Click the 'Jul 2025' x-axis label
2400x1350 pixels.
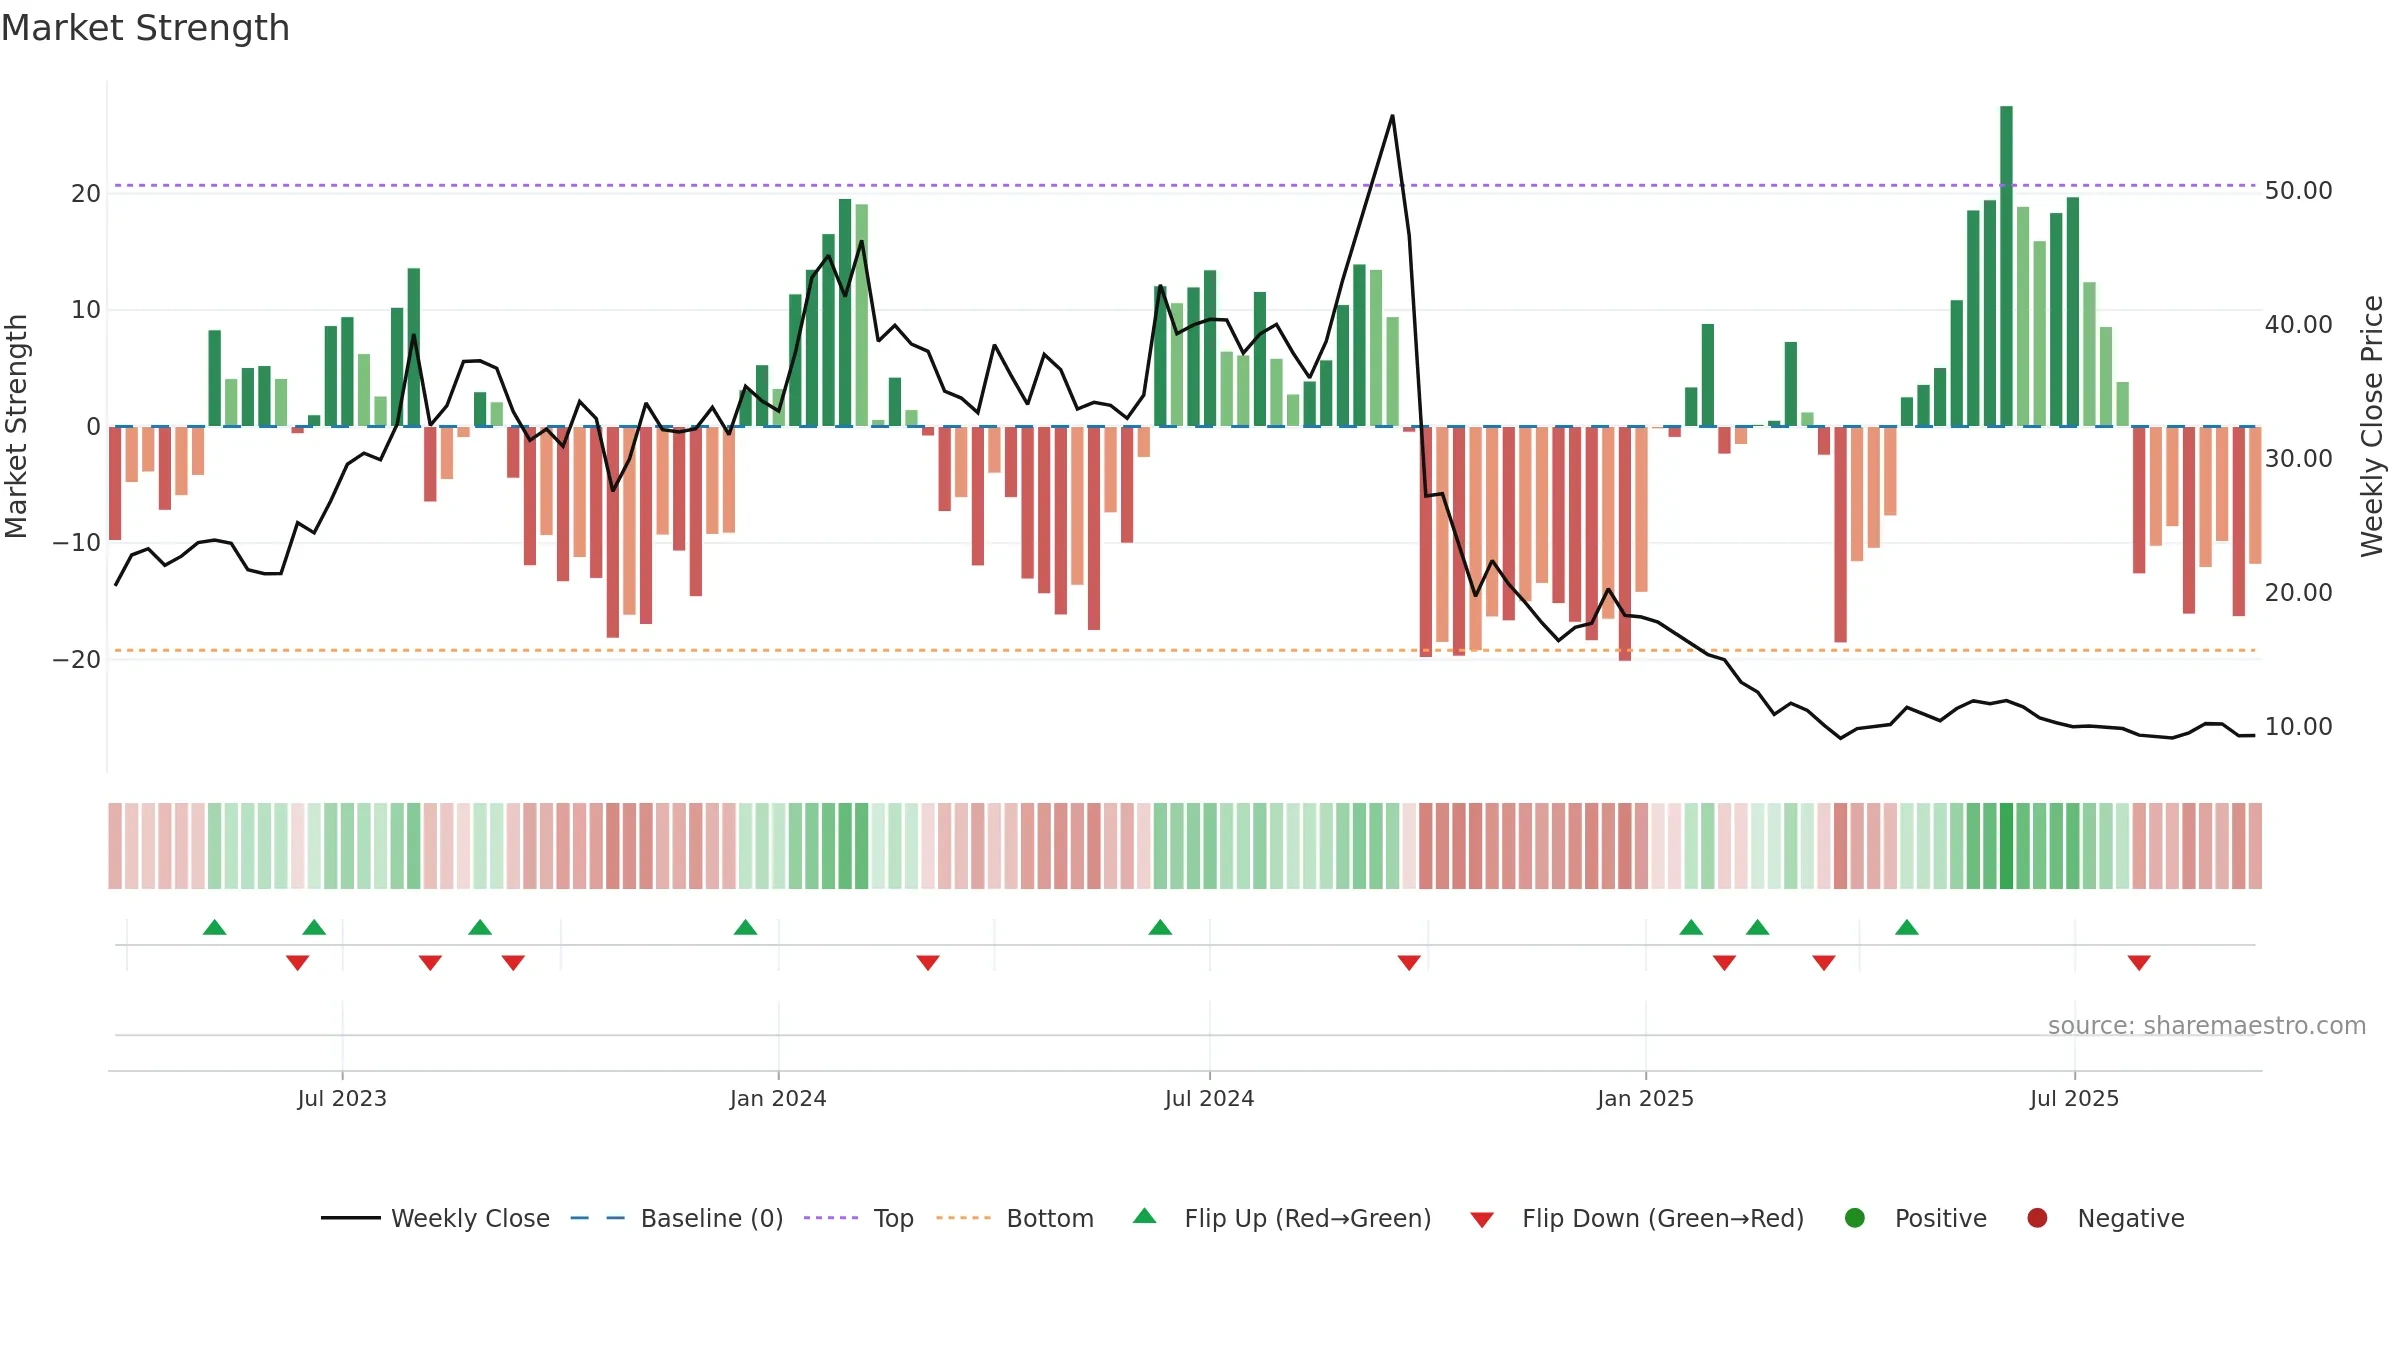(2074, 1098)
